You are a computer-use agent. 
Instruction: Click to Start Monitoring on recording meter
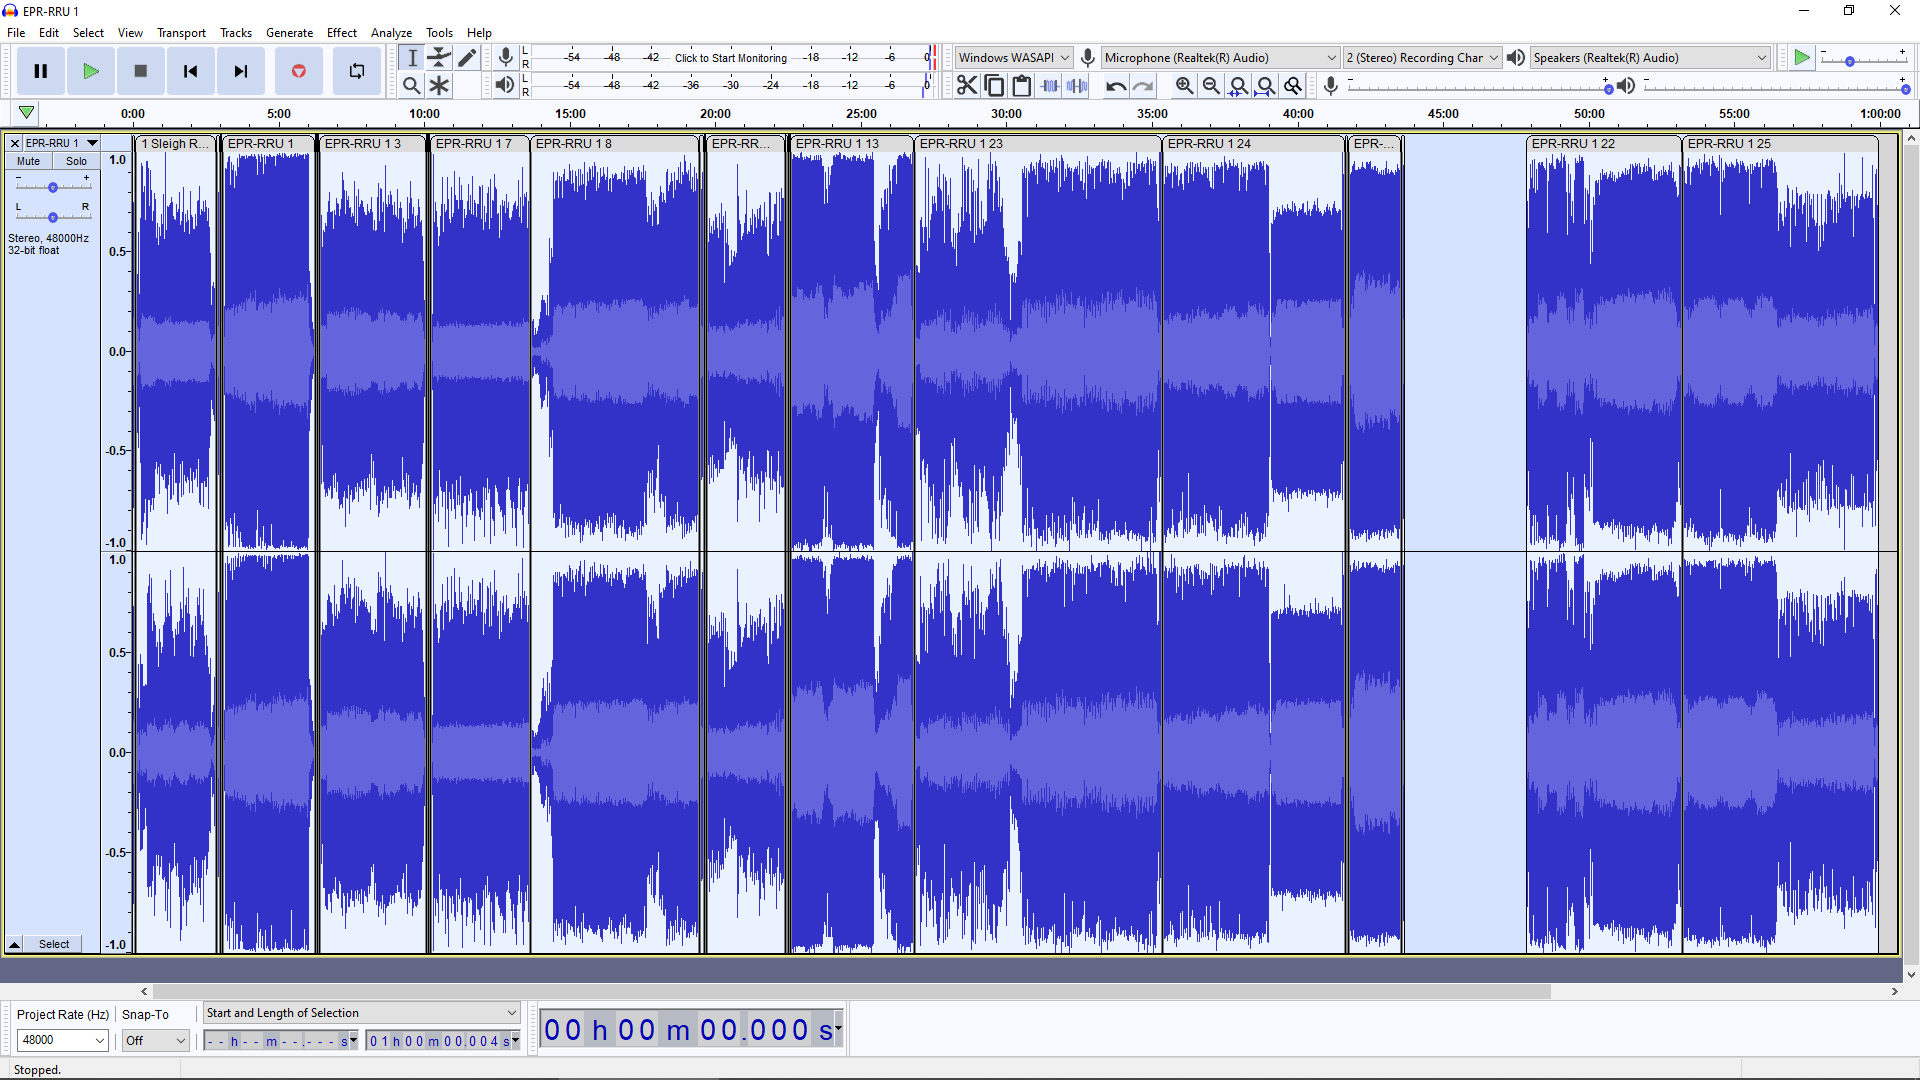730,58
